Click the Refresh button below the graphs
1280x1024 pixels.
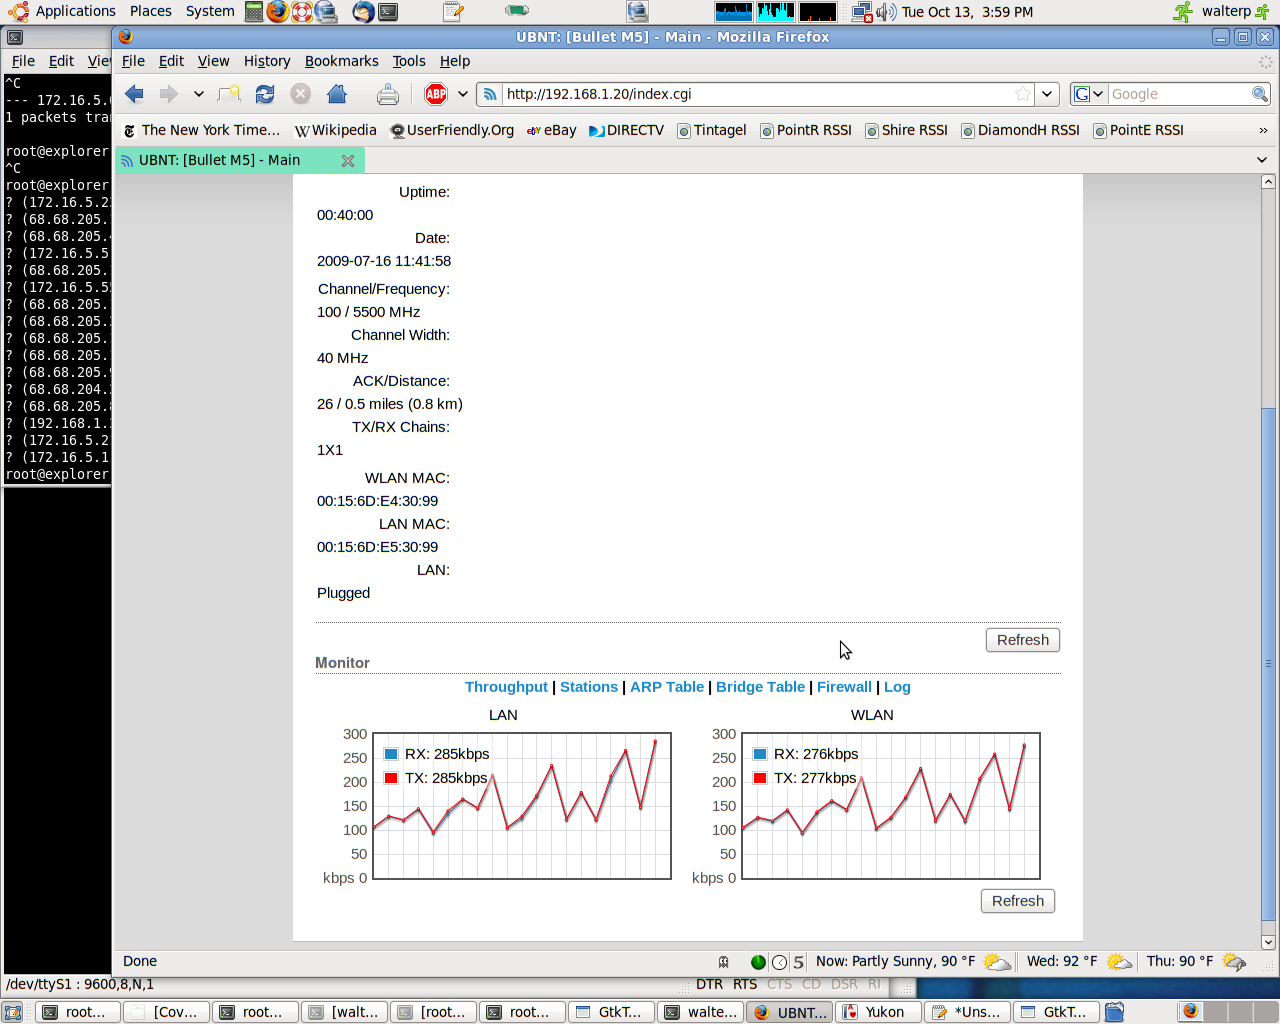[x=1017, y=901]
